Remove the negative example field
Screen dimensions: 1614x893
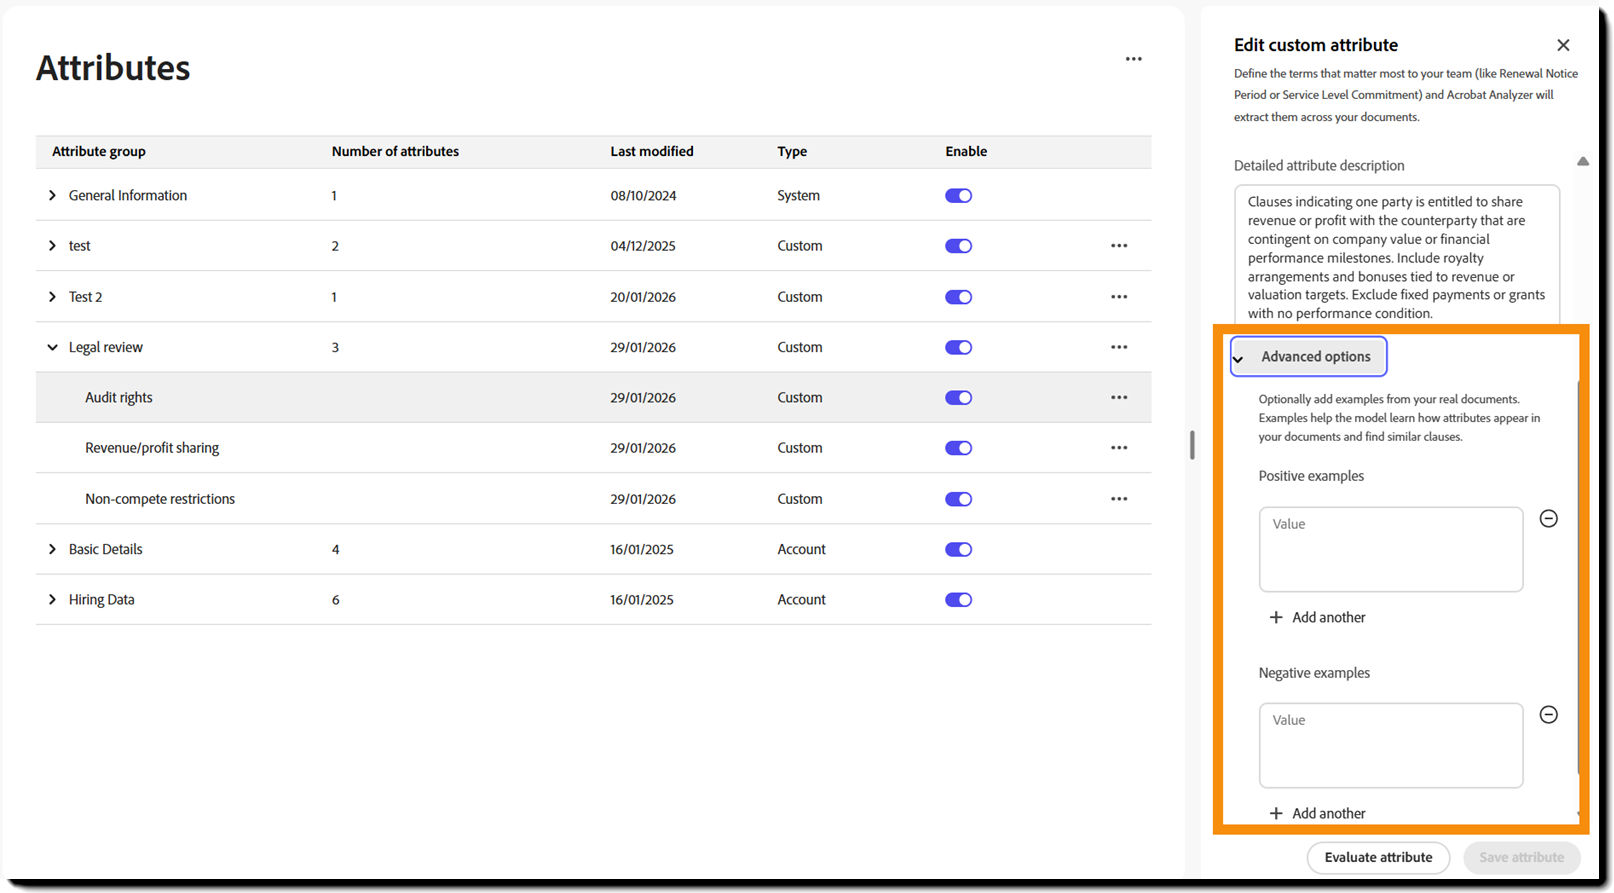1548,714
